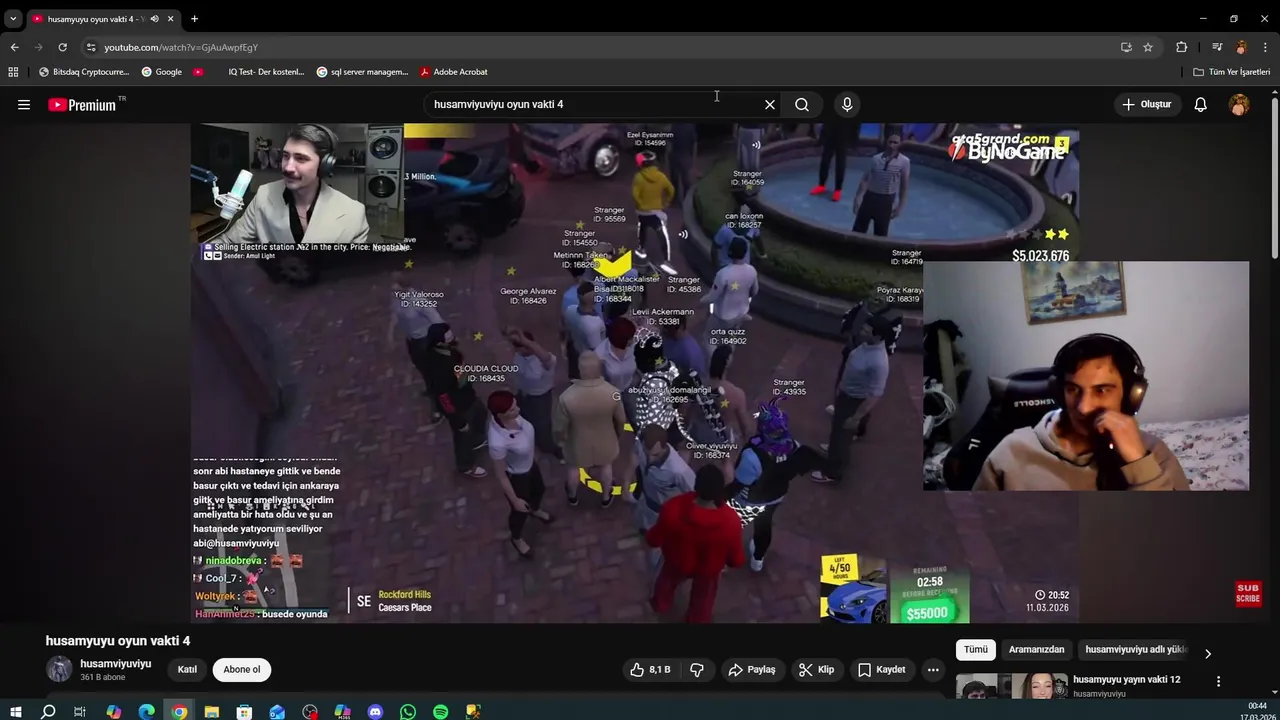The height and width of the screenshot is (720, 1280).
Task: Dislike the video
Action: pos(698,670)
